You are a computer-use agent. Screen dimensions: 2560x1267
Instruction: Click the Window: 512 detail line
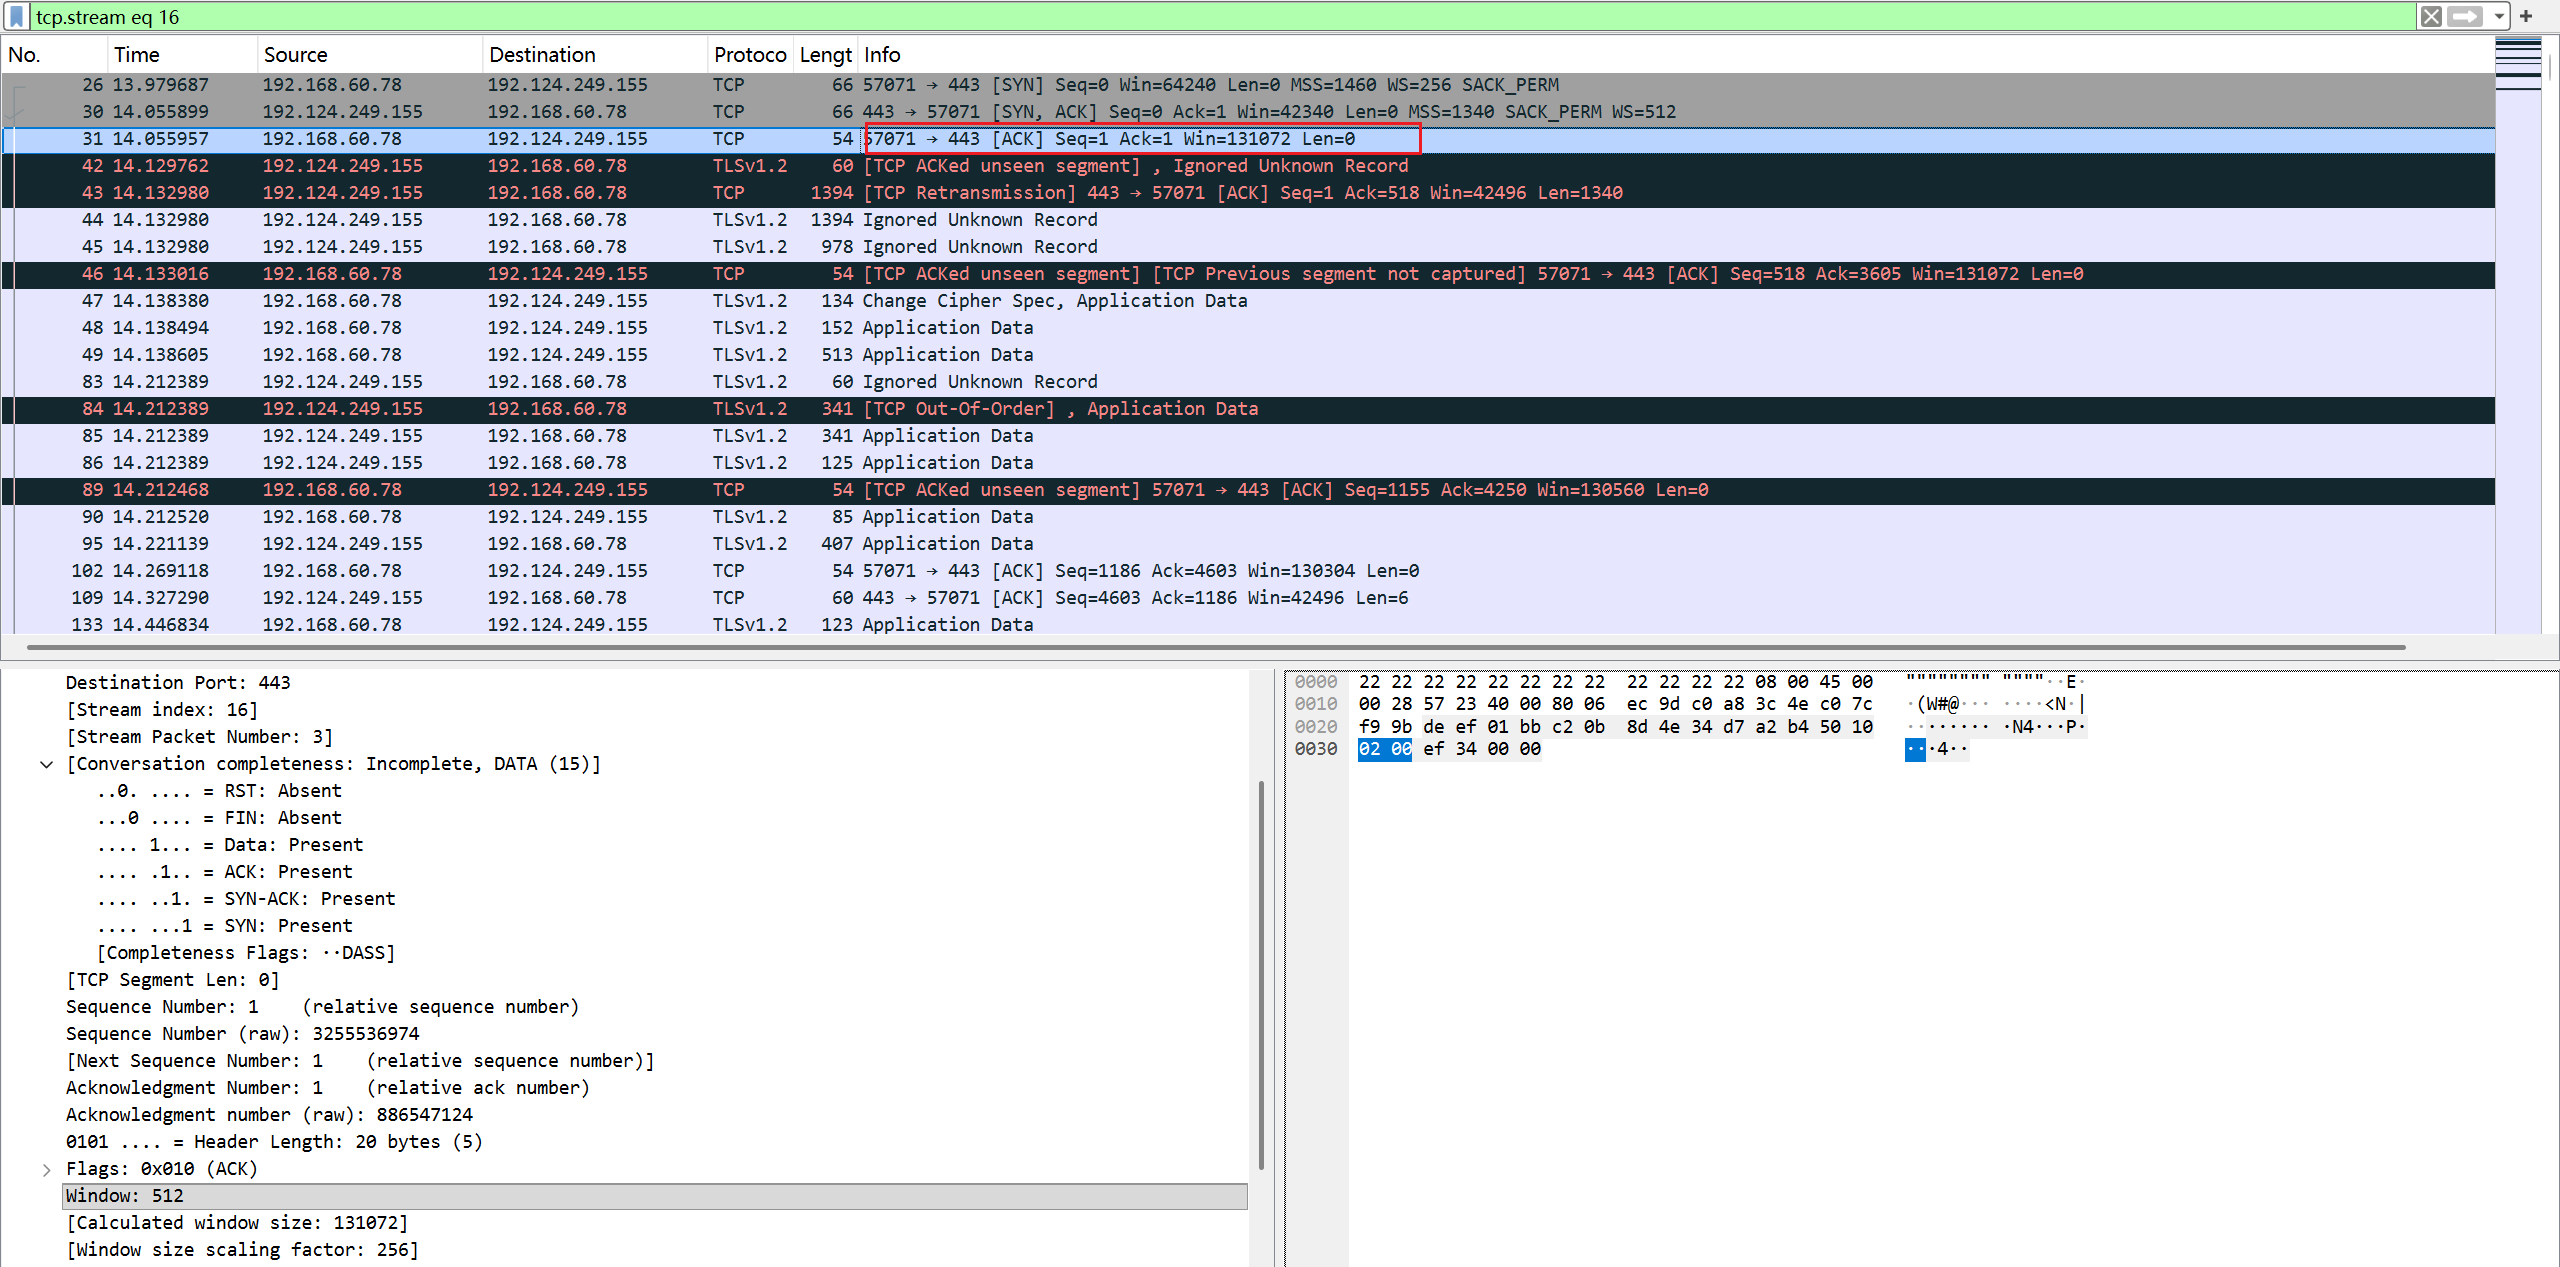point(655,1196)
